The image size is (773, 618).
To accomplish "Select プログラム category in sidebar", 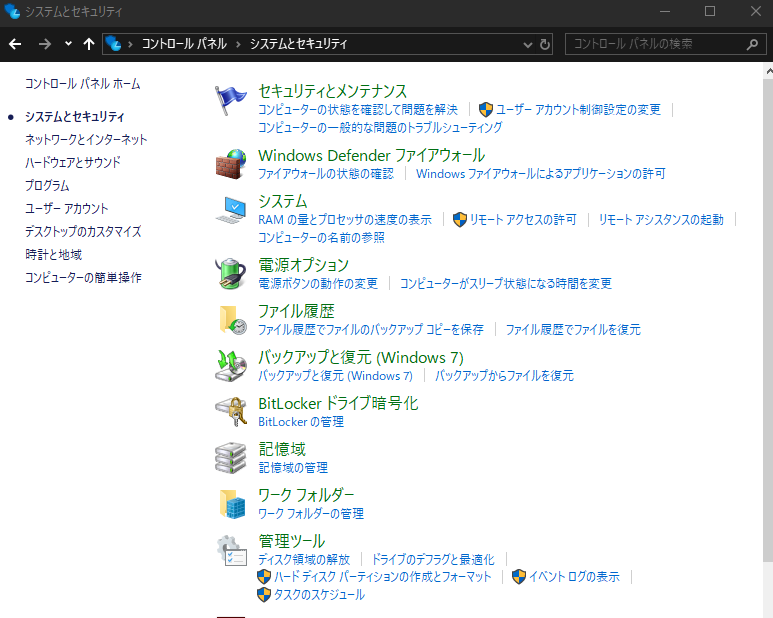I will (x=47, y=185).
